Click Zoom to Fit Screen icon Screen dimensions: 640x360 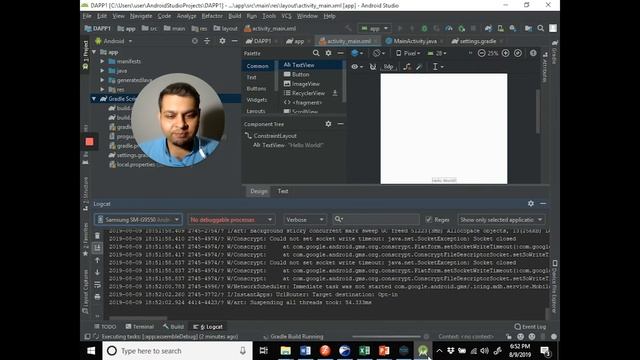(518, 53)
